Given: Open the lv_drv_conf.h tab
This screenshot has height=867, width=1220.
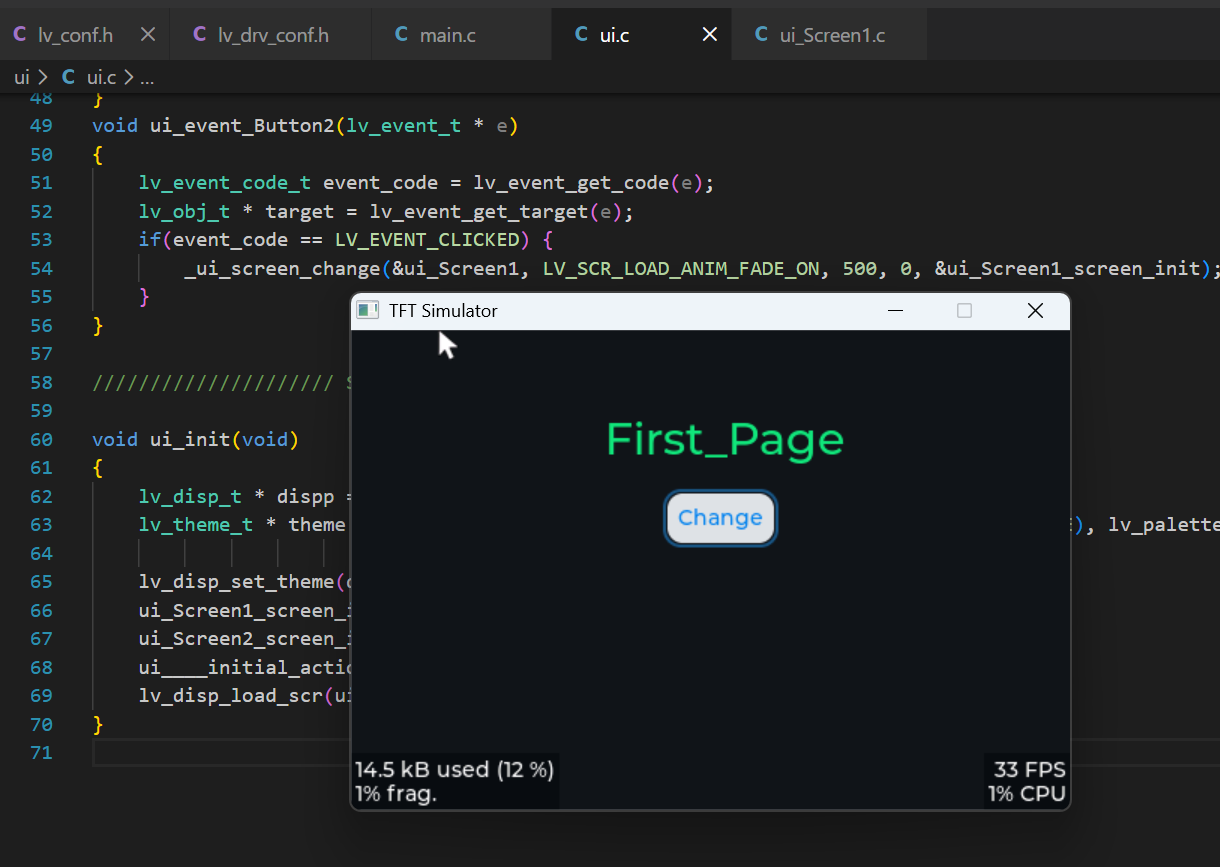Looking at the screenshot, I should coord(270,35).
